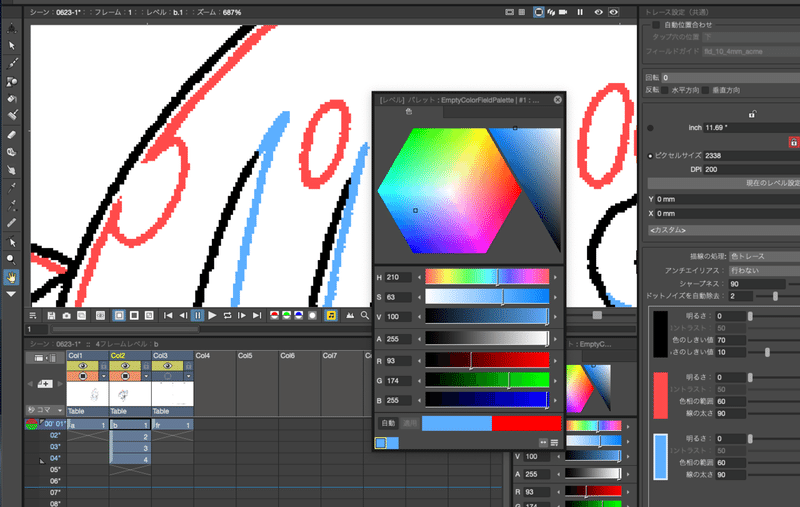This screenshot has width=800, height=507.
Task: Click the black trace color swatch
Action: pos(661,334)
